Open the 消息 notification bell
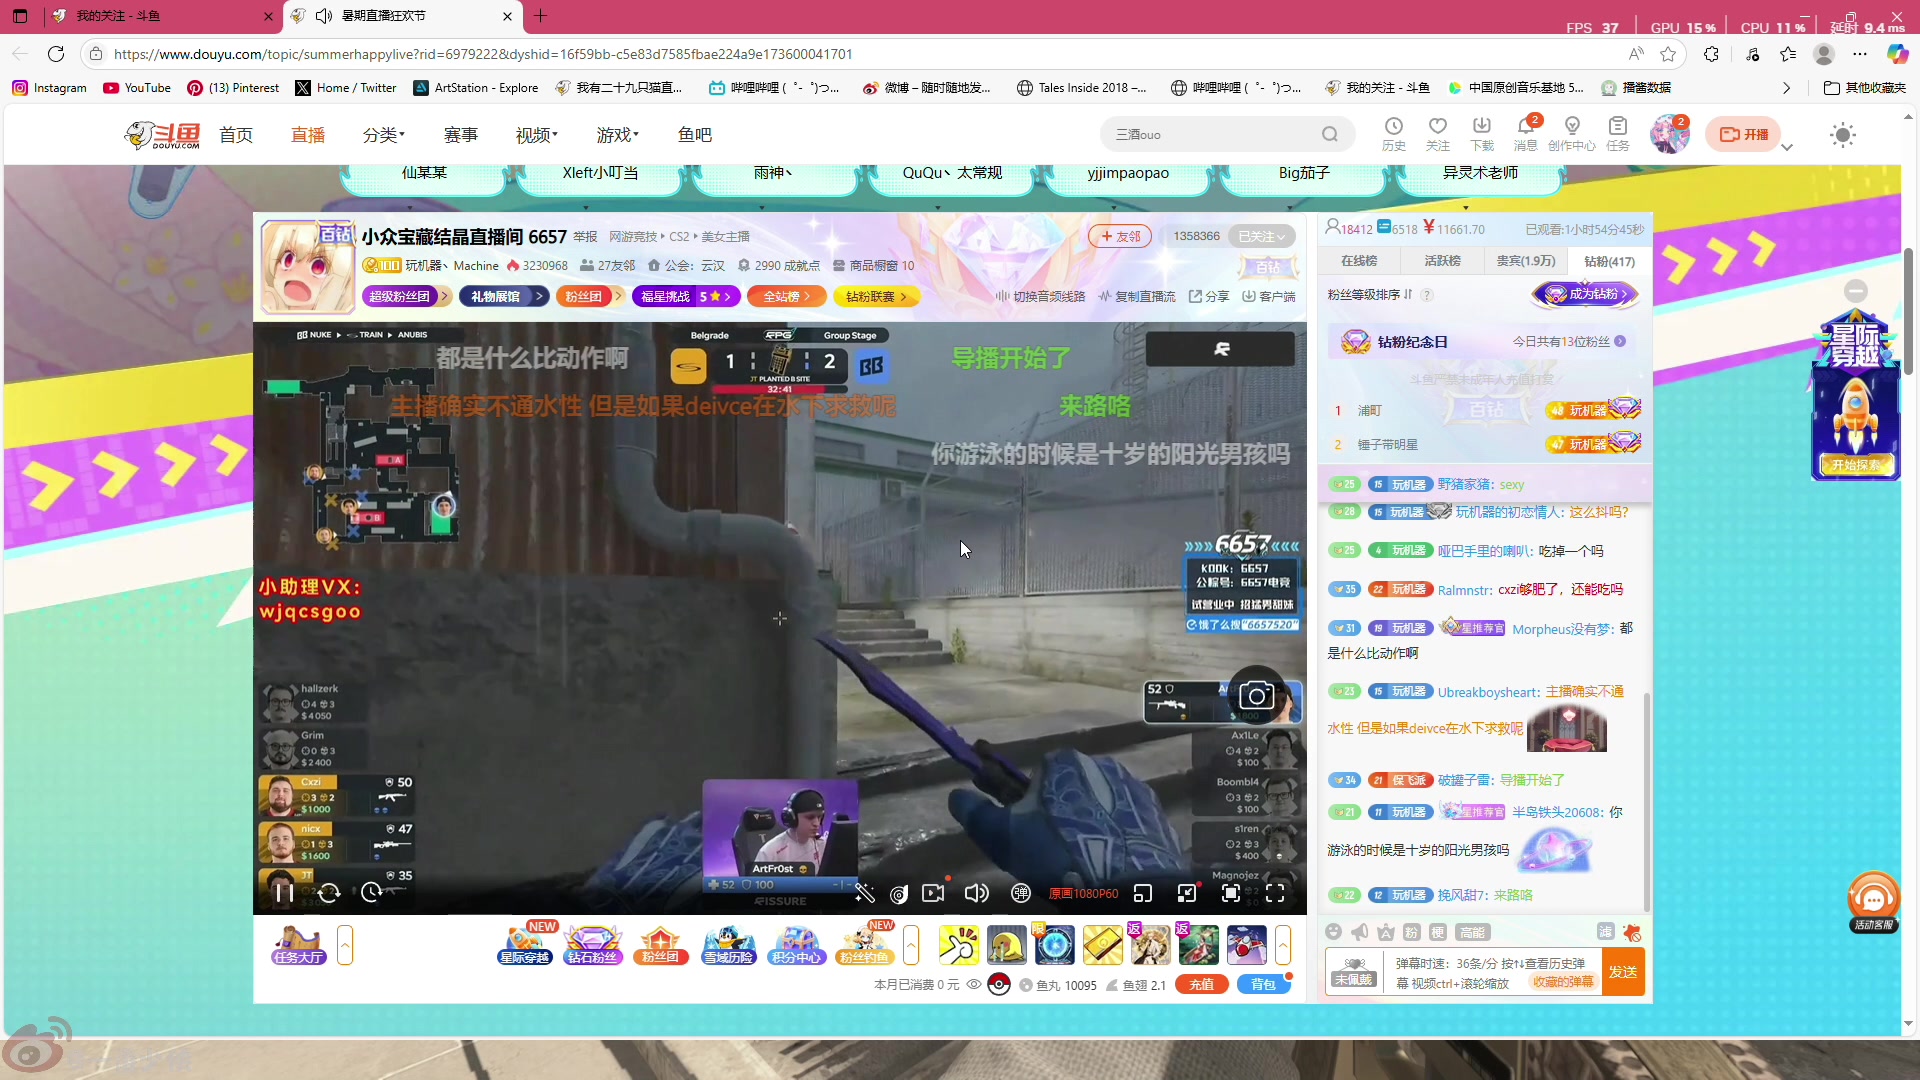This screenshot has width=1920, height=1080. coord(1526,134)
